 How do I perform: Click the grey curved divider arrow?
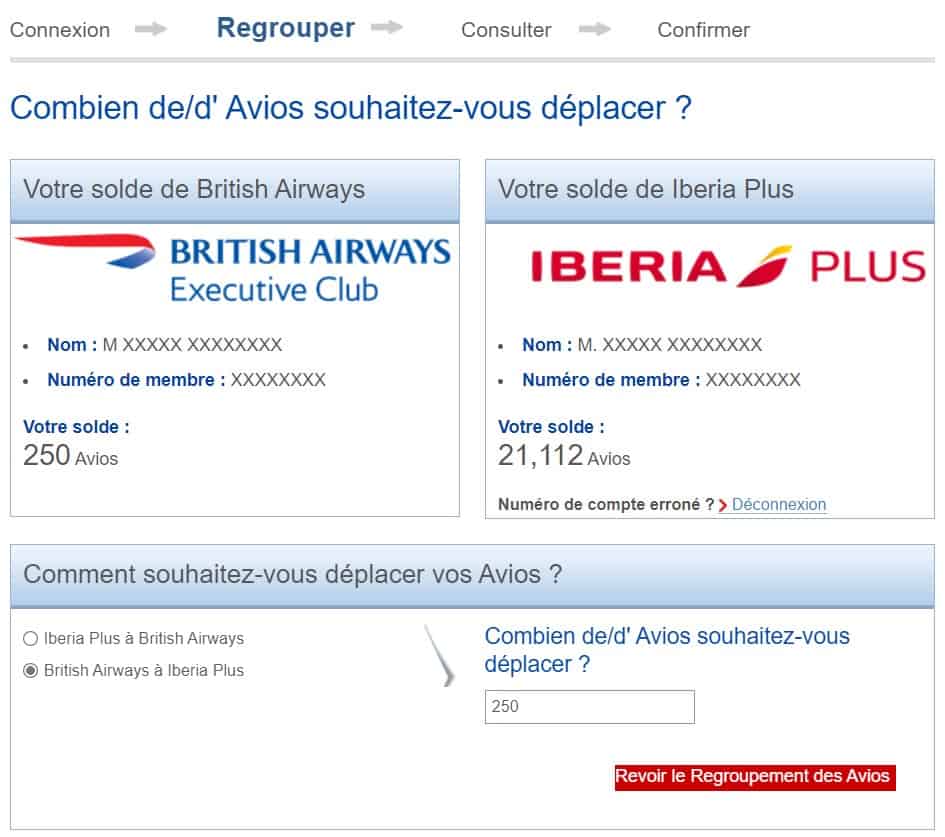click(x=439, y=656)
